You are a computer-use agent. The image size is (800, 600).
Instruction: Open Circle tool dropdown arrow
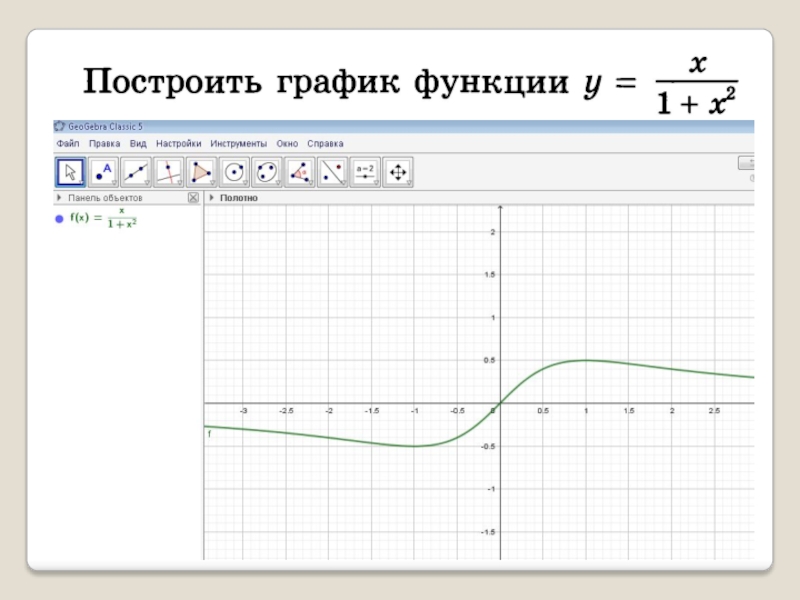[x=245, y=183]
